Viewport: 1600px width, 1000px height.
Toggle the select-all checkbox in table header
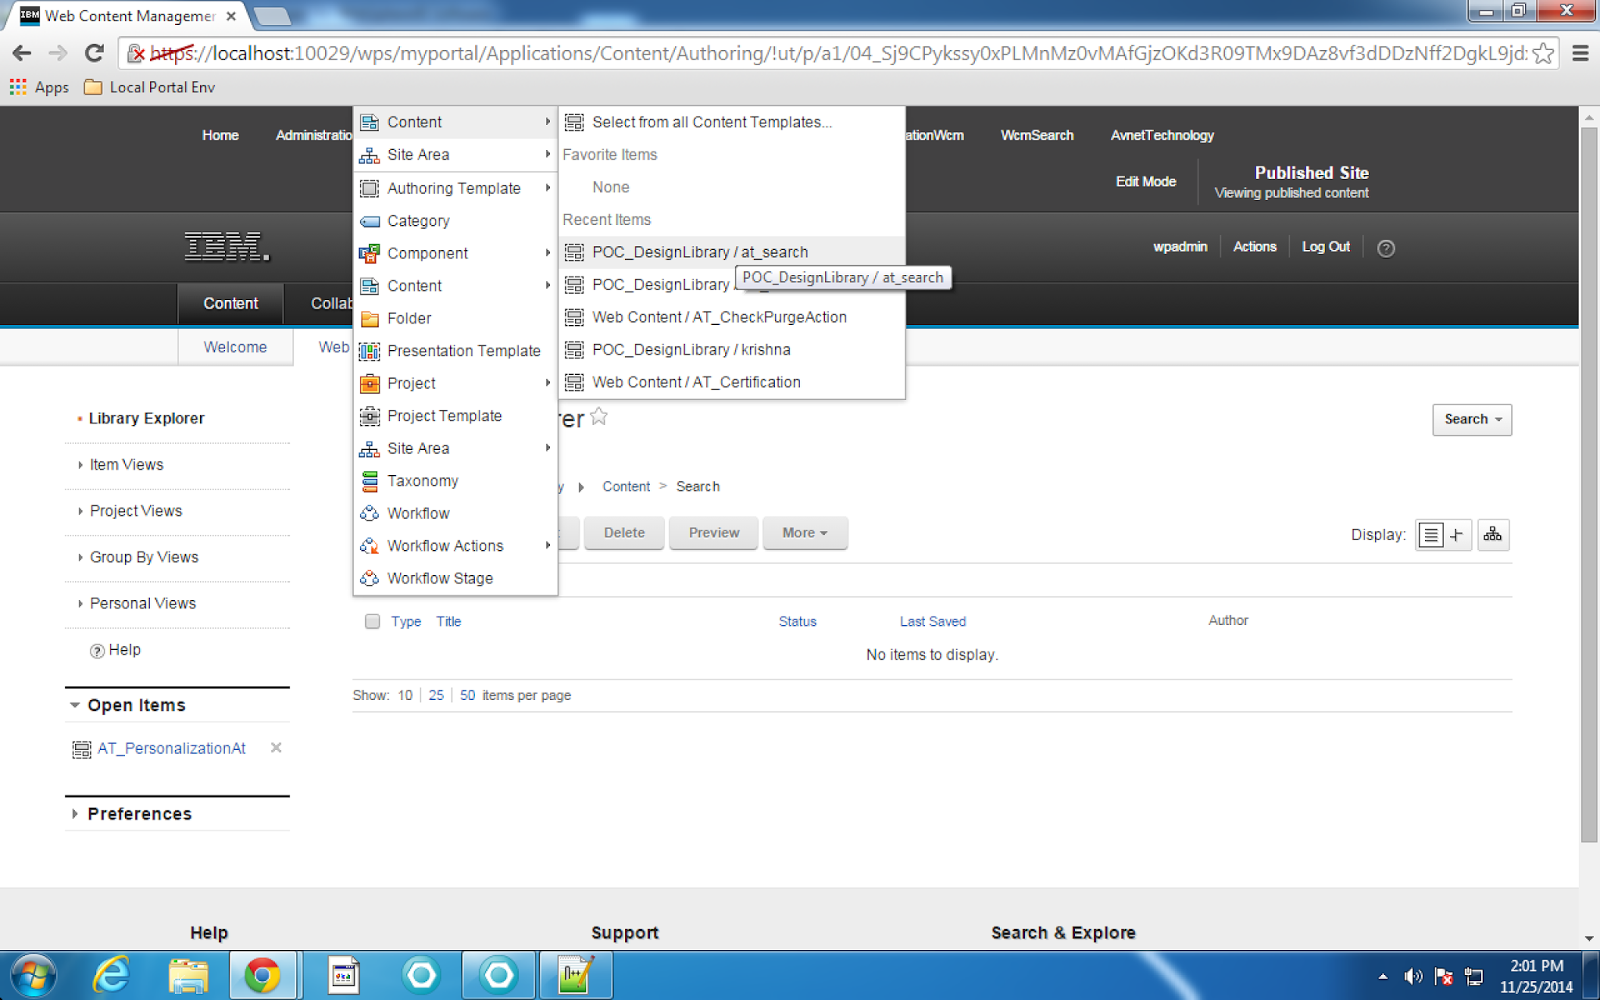click(x=372, y=621)
